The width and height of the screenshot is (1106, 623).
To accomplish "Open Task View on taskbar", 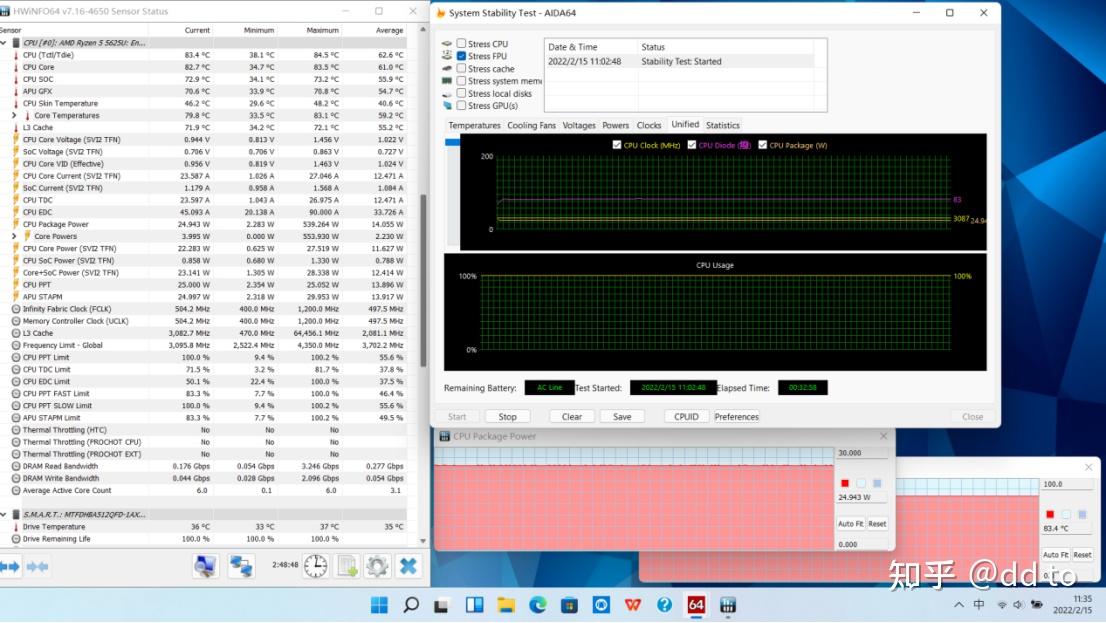I will pyautogui.click(x=442, y=605).
